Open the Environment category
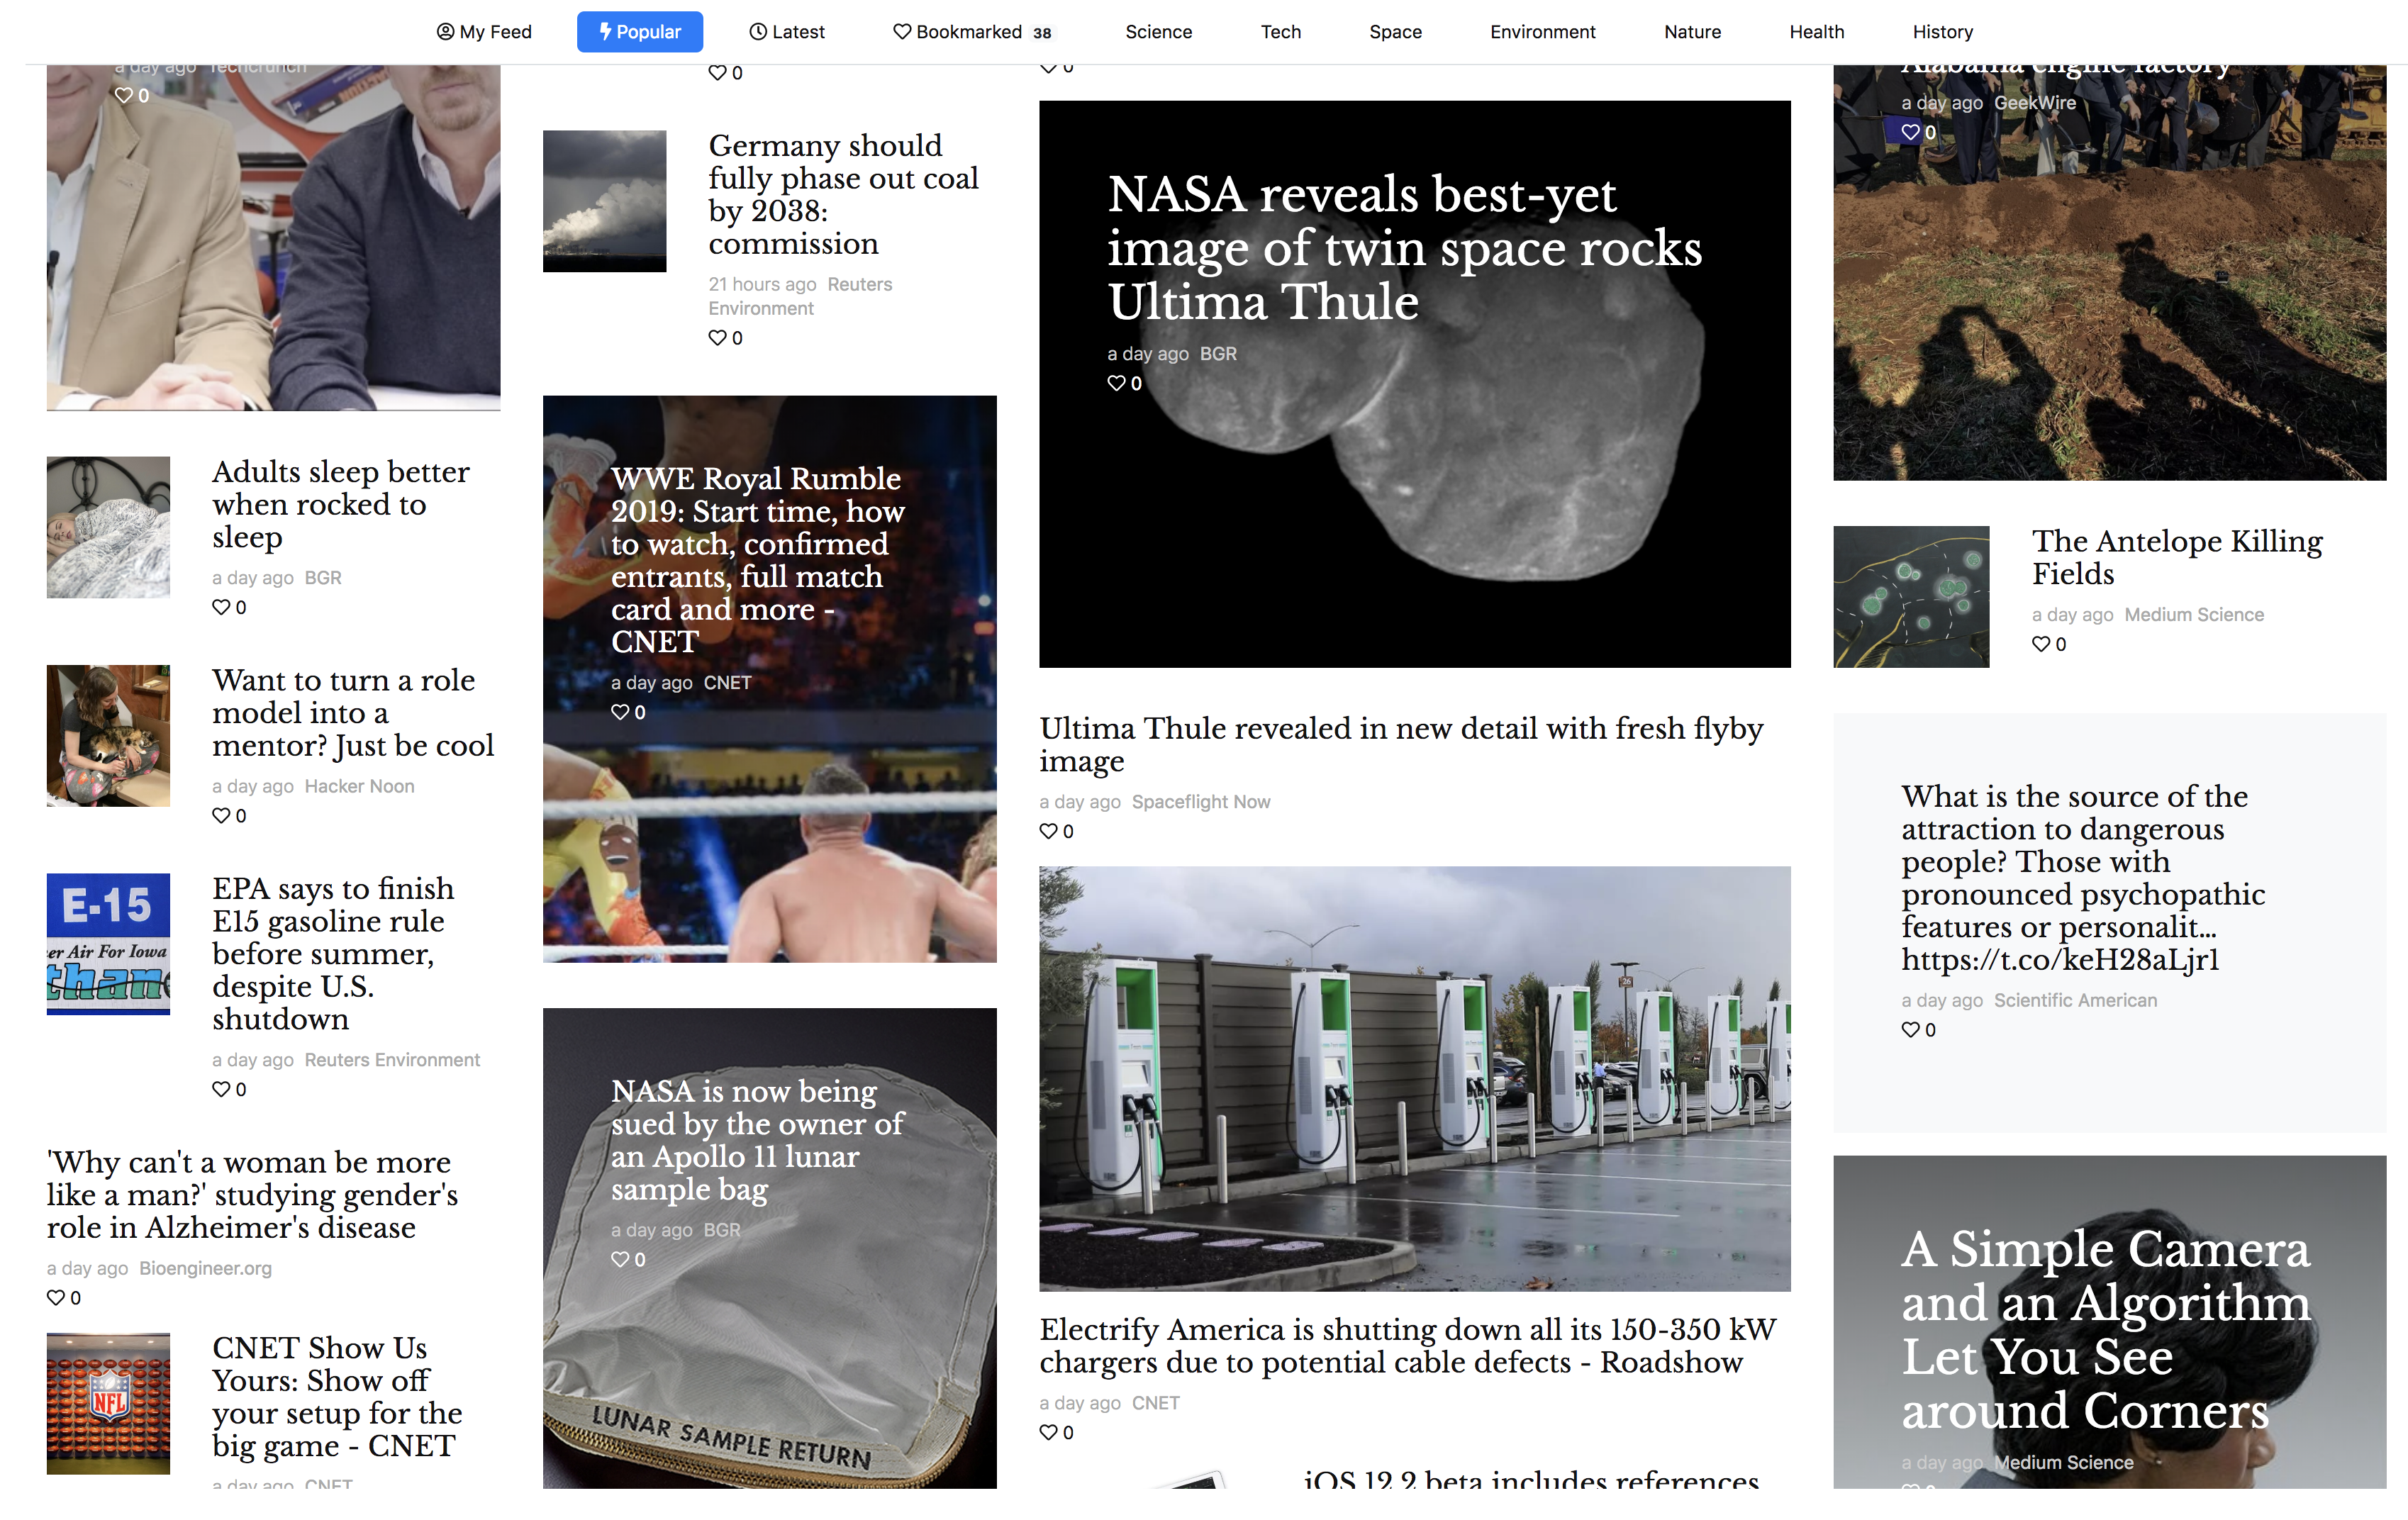 point(1542,32)
